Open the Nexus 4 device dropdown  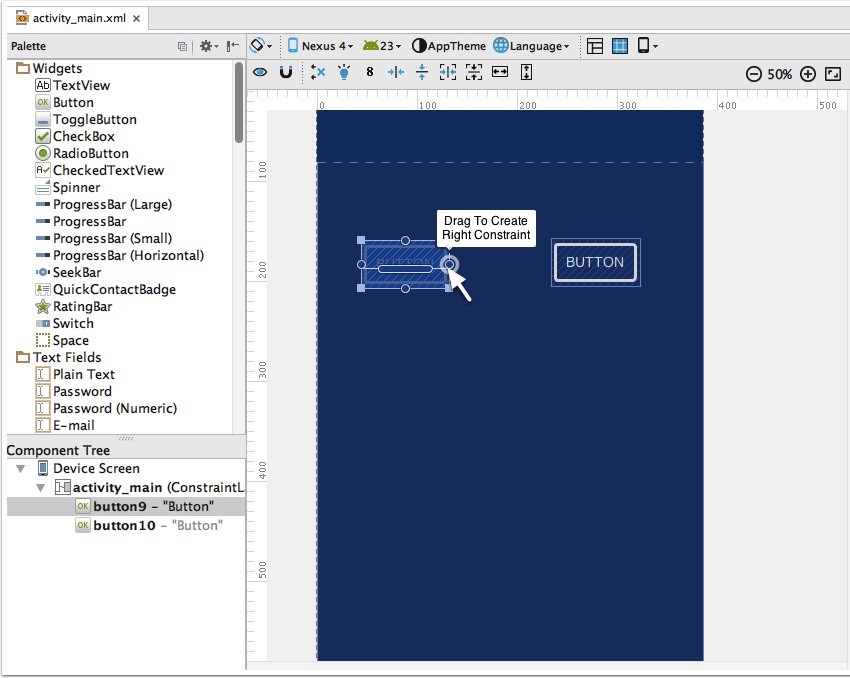click(x=320, y=46)
